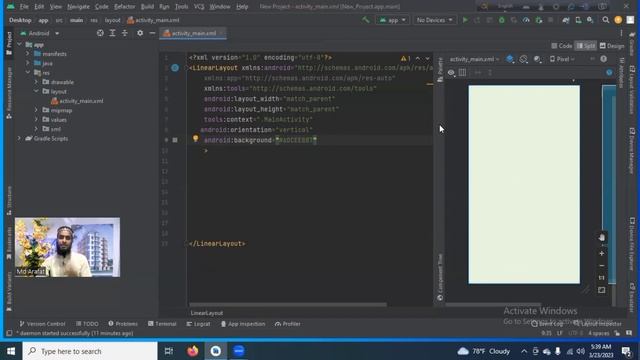Click zoom to fit screen icon

pos(602,290)
